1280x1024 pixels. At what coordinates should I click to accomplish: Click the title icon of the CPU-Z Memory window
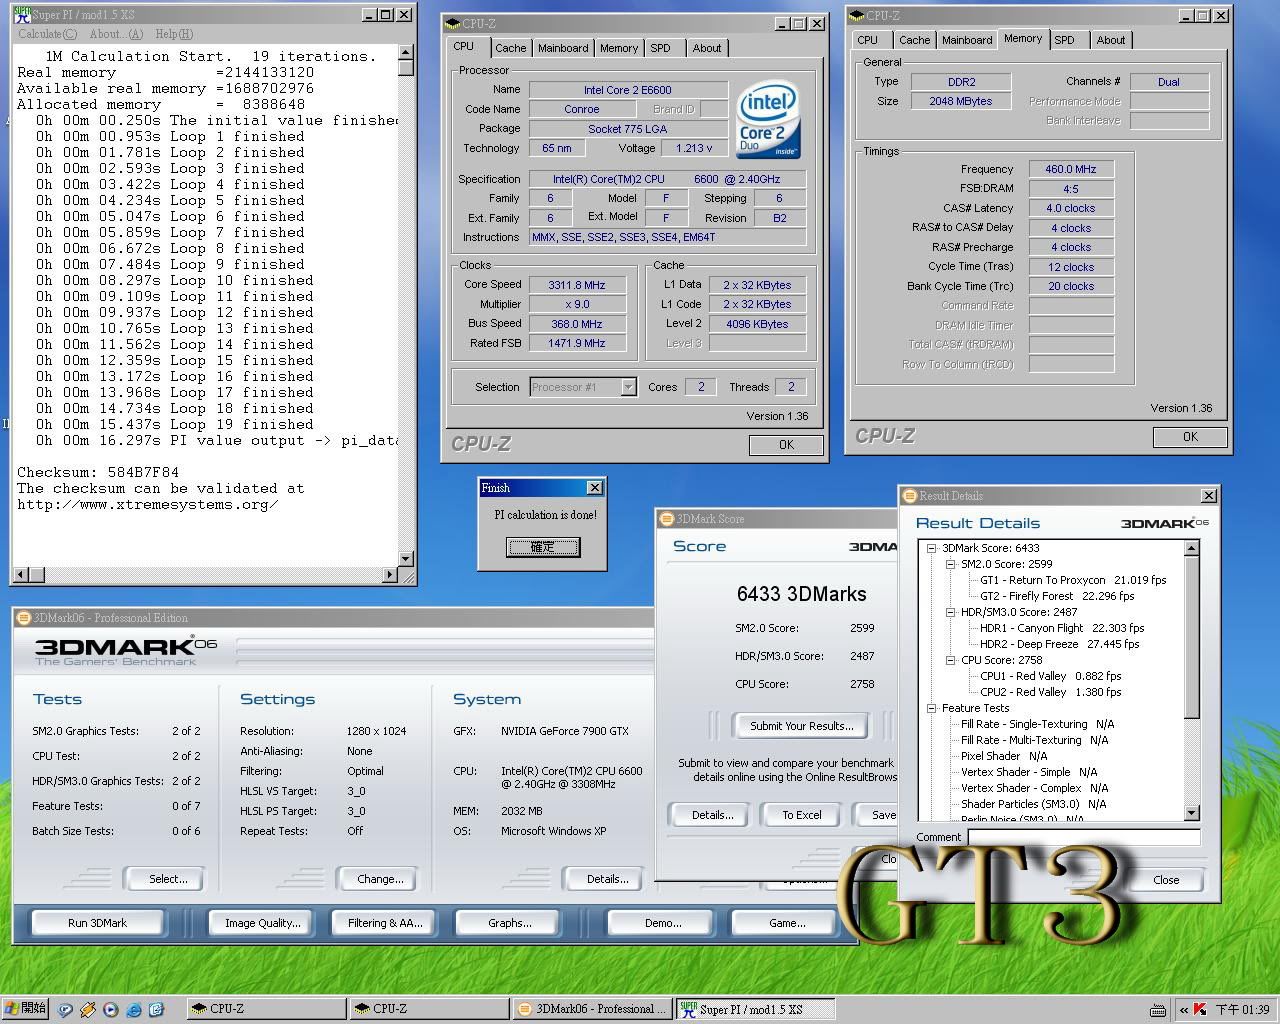click(x=856, y=16)
